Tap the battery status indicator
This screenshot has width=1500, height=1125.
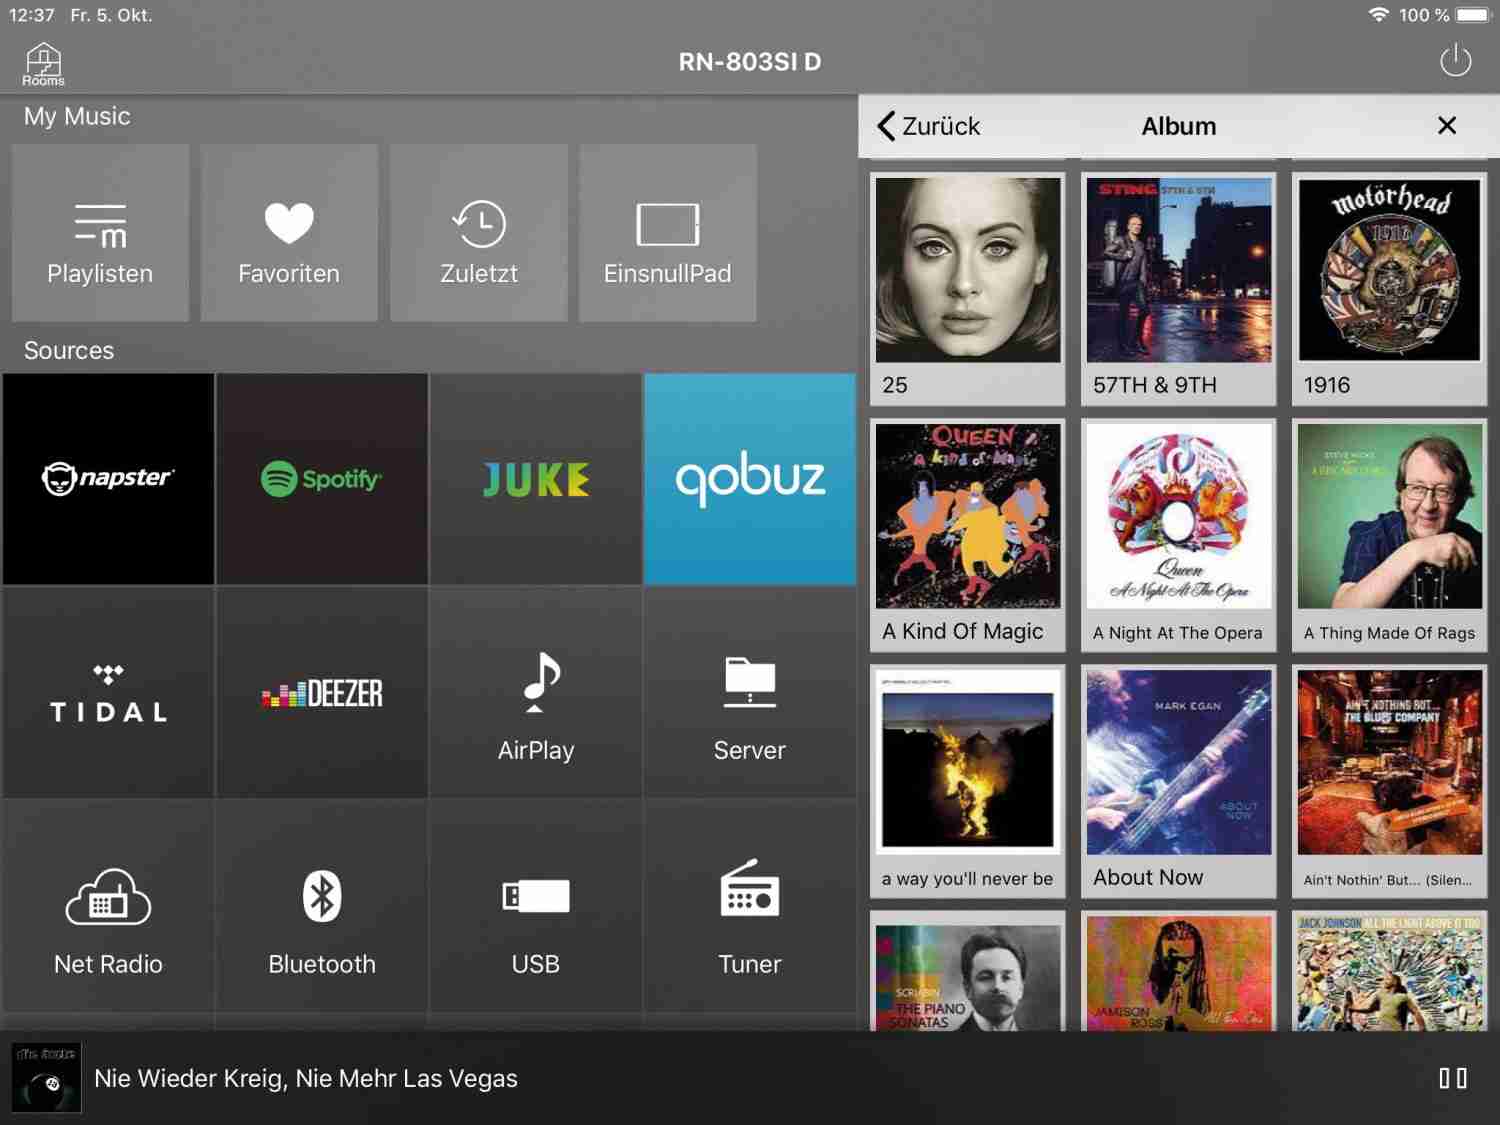1473,15
